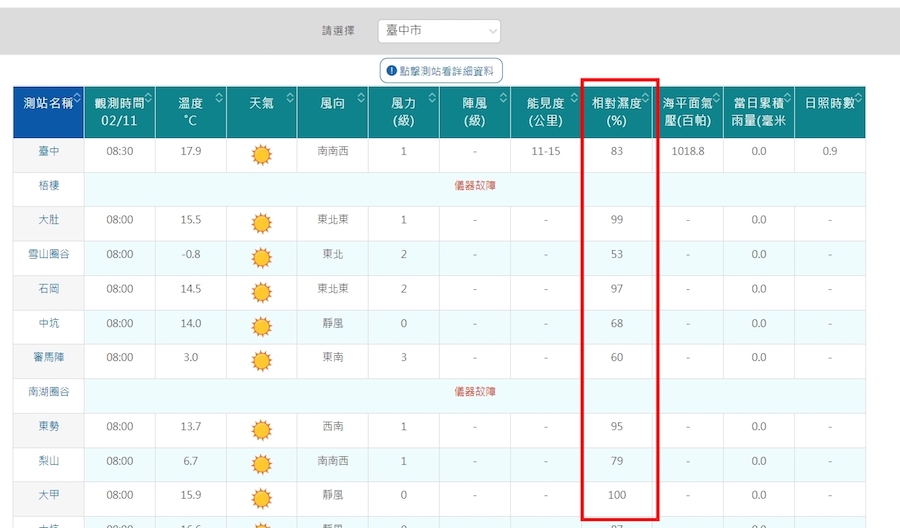Sort by 日照時數 column arrows
The image size is (900, 528).
click(x=859, y=97)
